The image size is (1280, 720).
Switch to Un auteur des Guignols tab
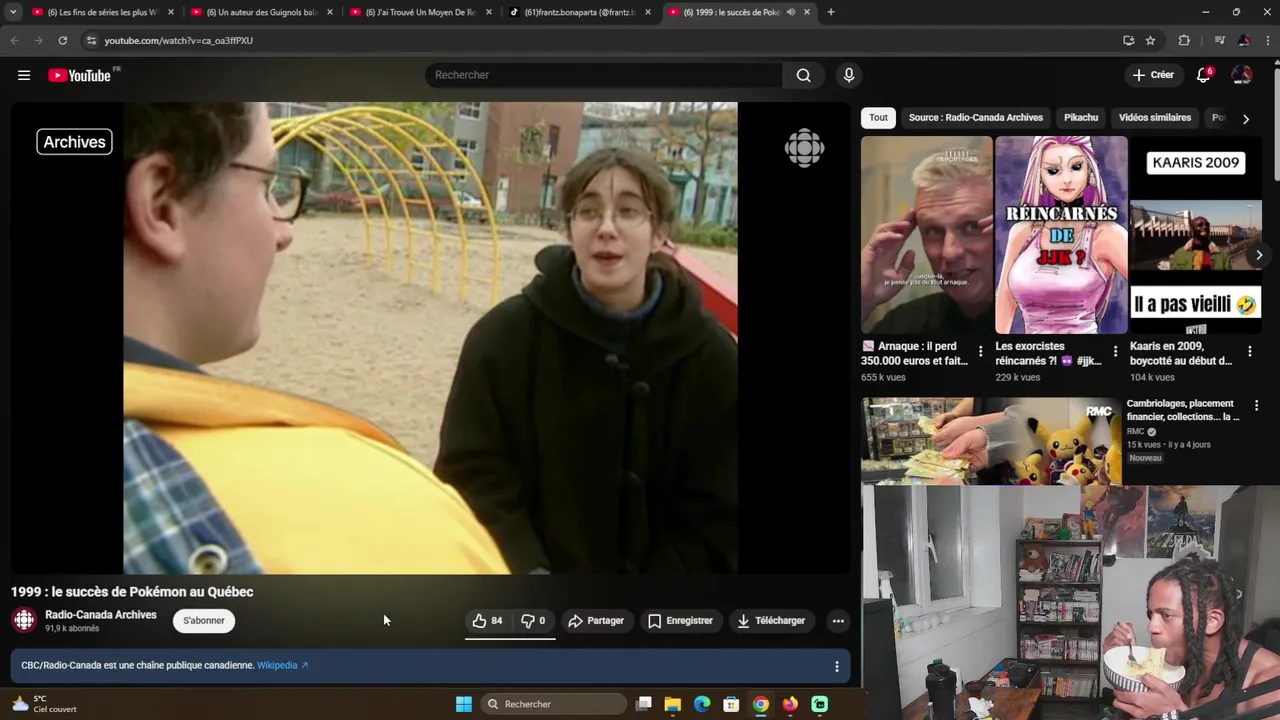tap(260, 12)
